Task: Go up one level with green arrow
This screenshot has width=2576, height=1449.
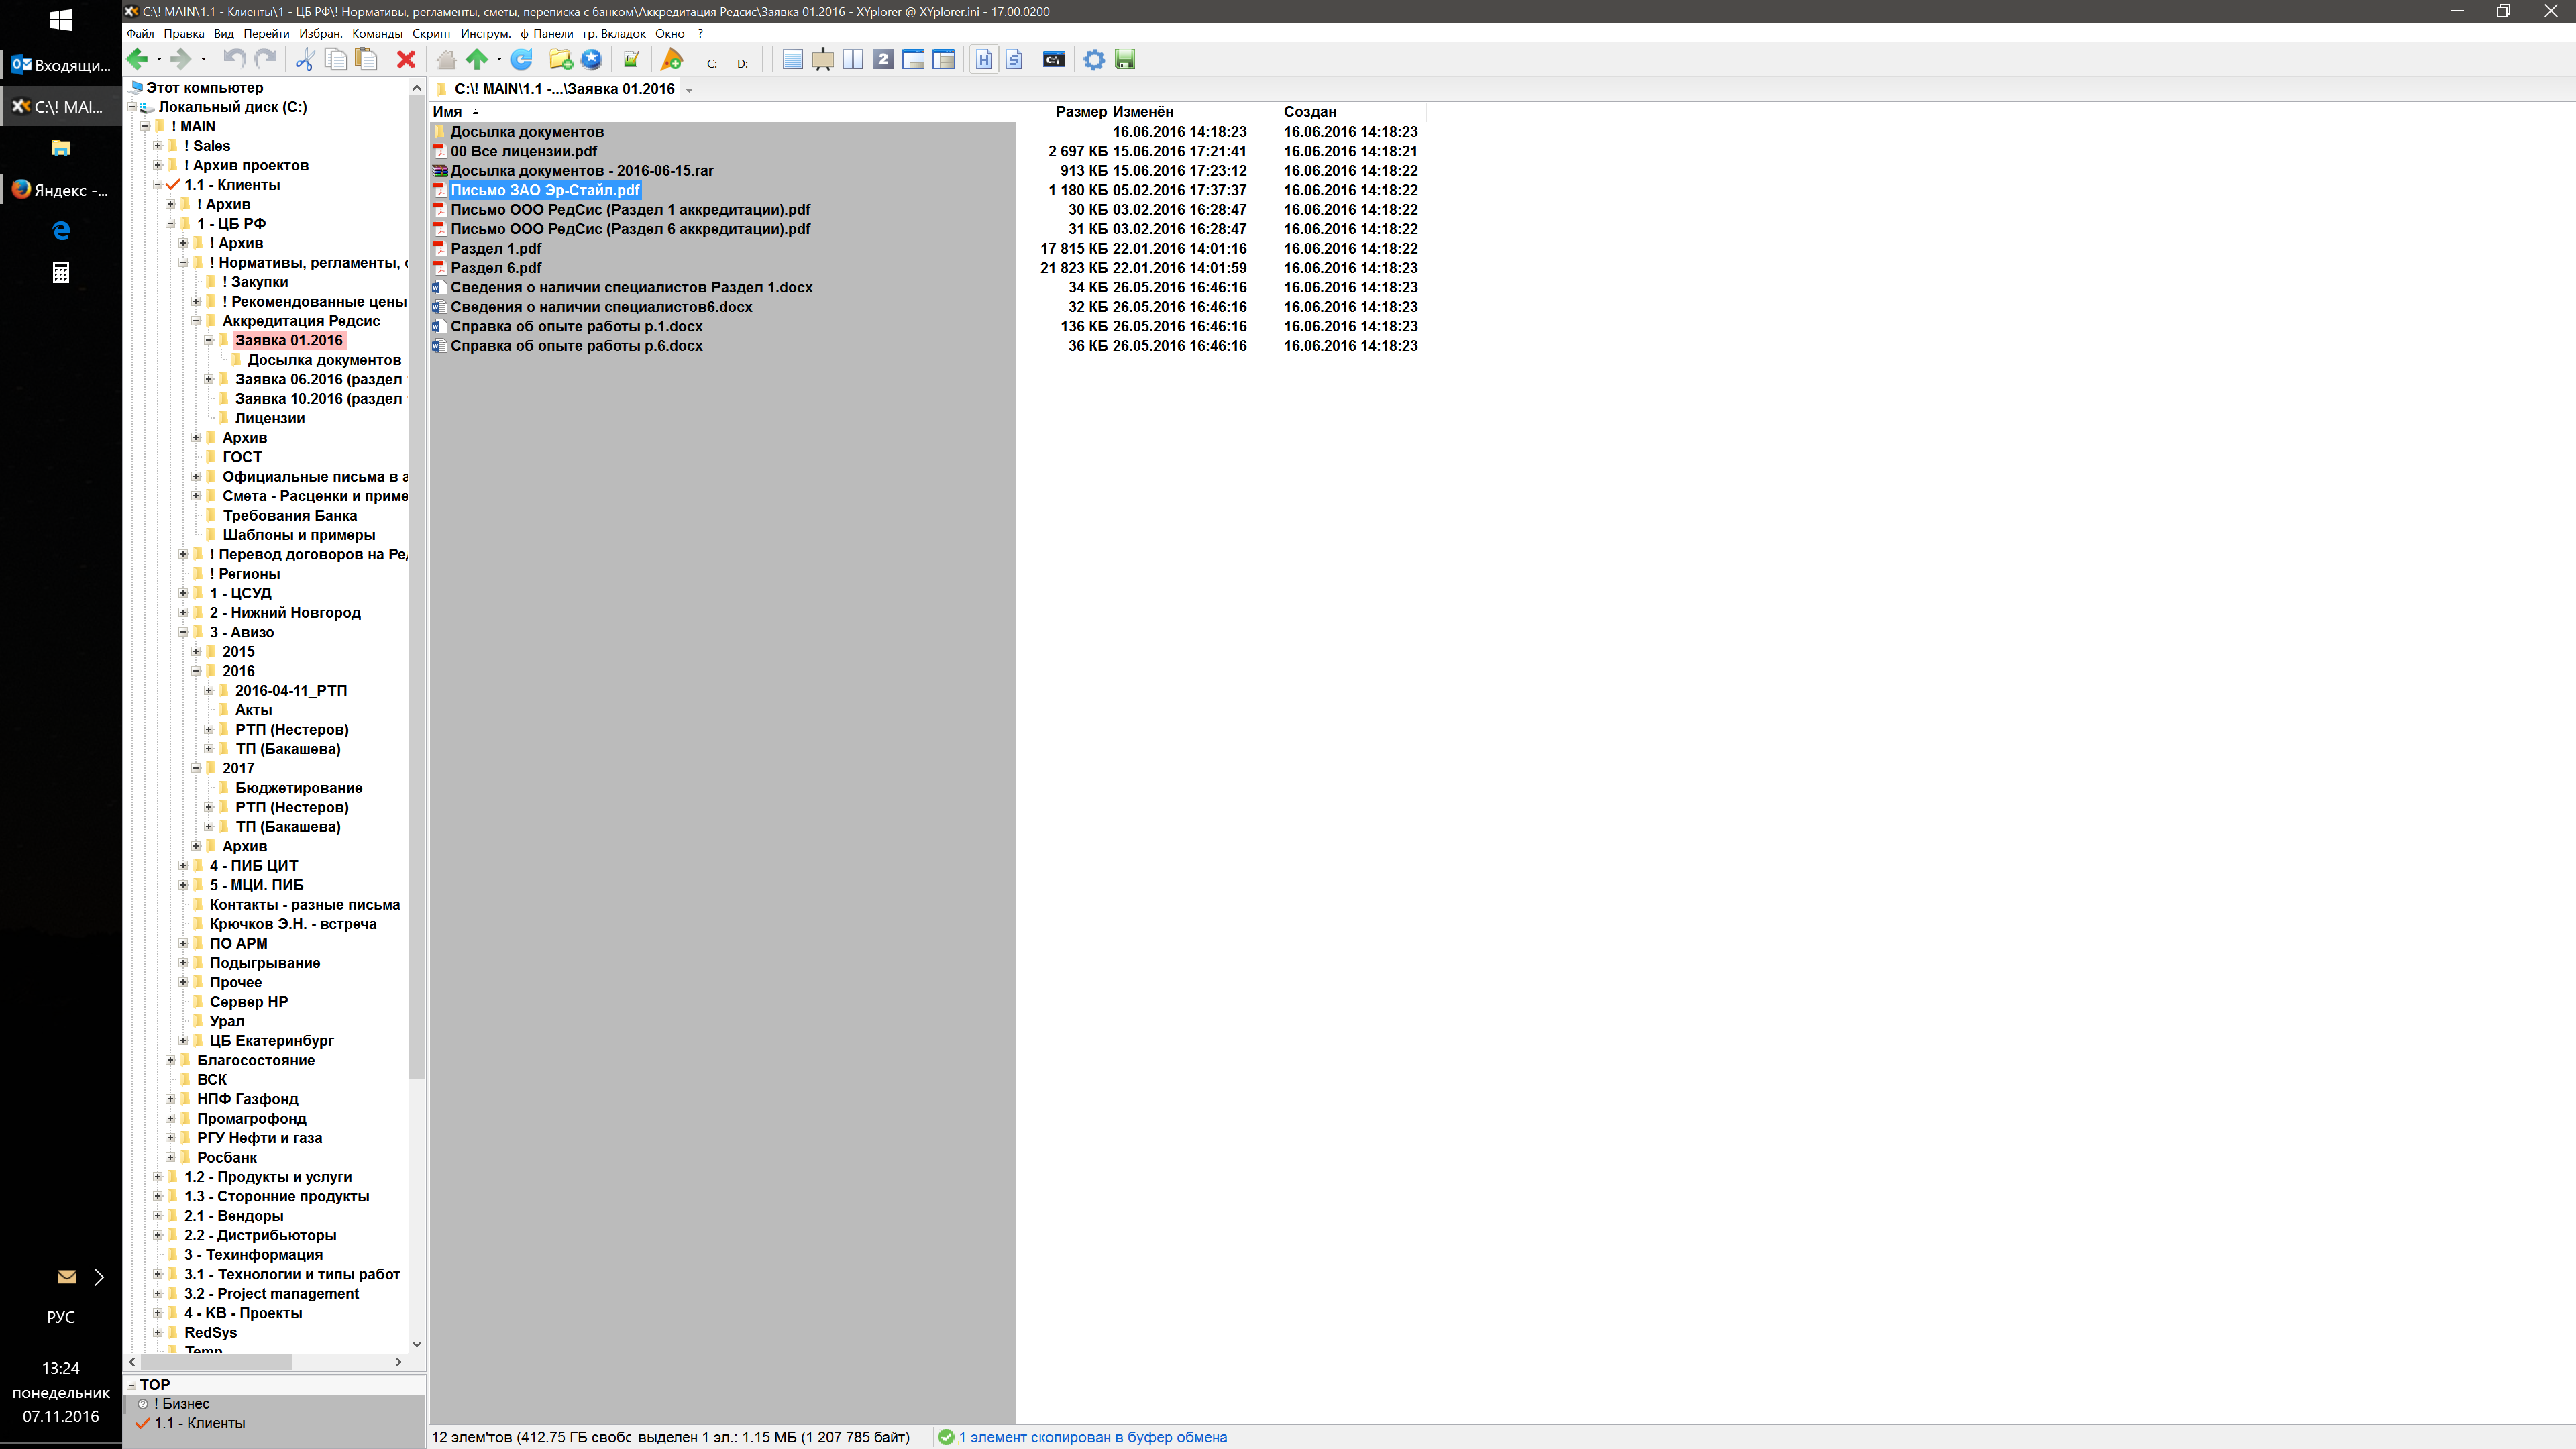Action: [477, 60]
